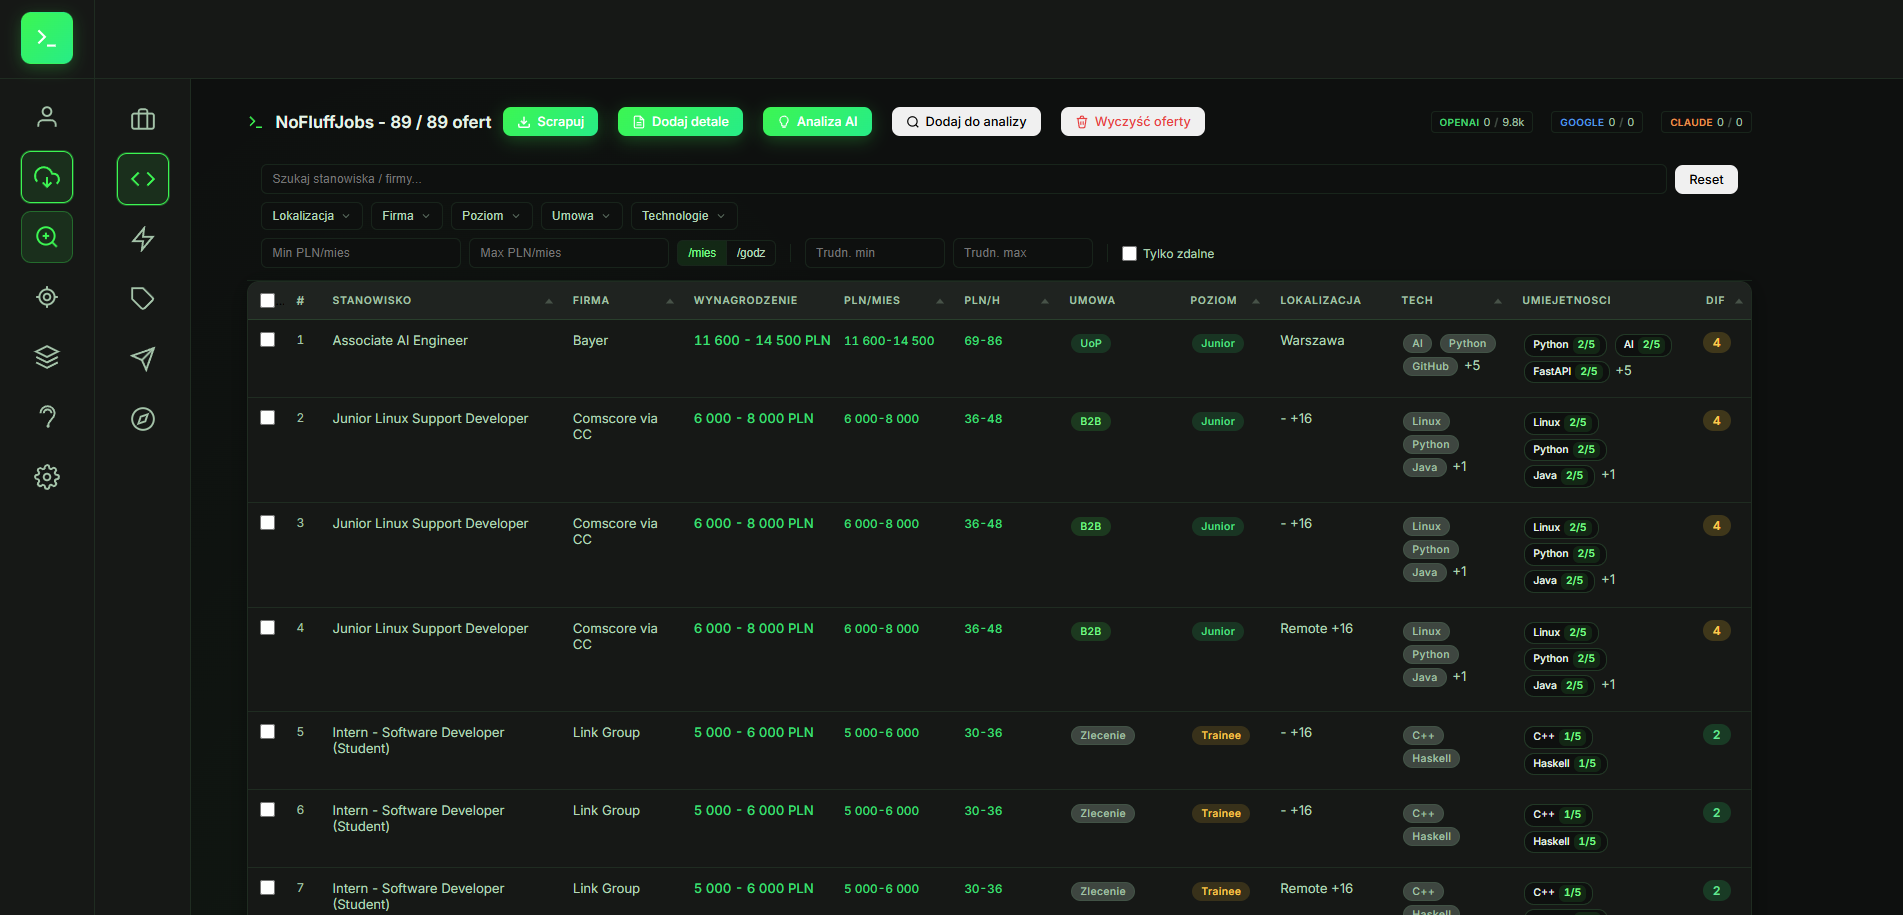Select the tag label icon
This screenshot has height=915, width=1903.
[143, 299]
